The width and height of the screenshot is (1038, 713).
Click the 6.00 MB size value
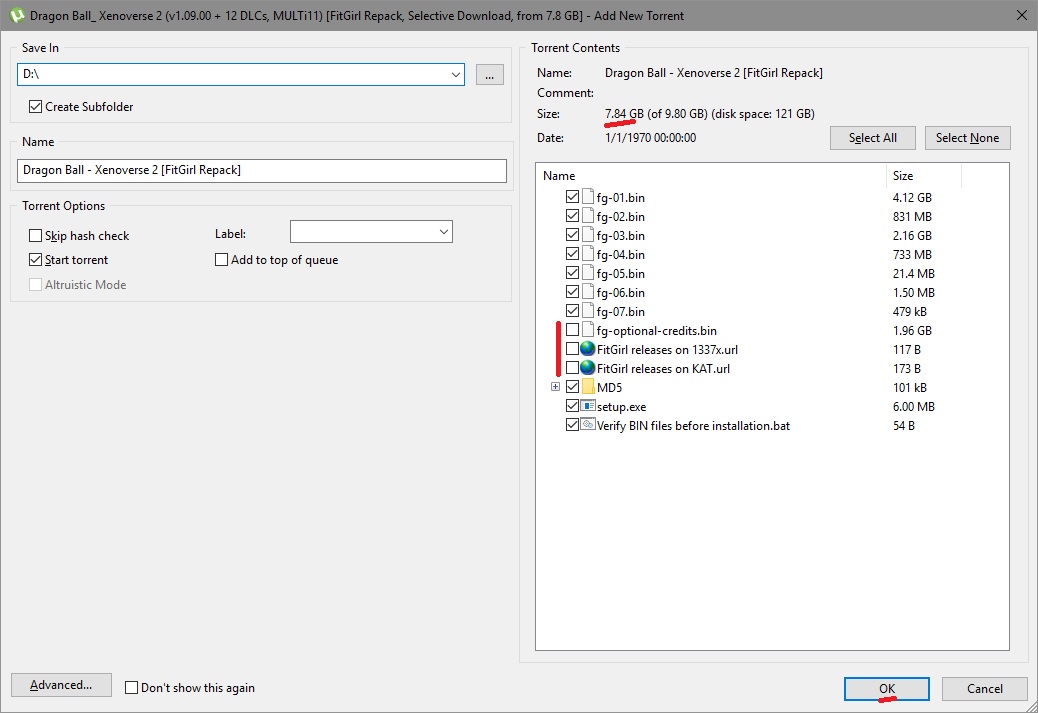(914, 406)
